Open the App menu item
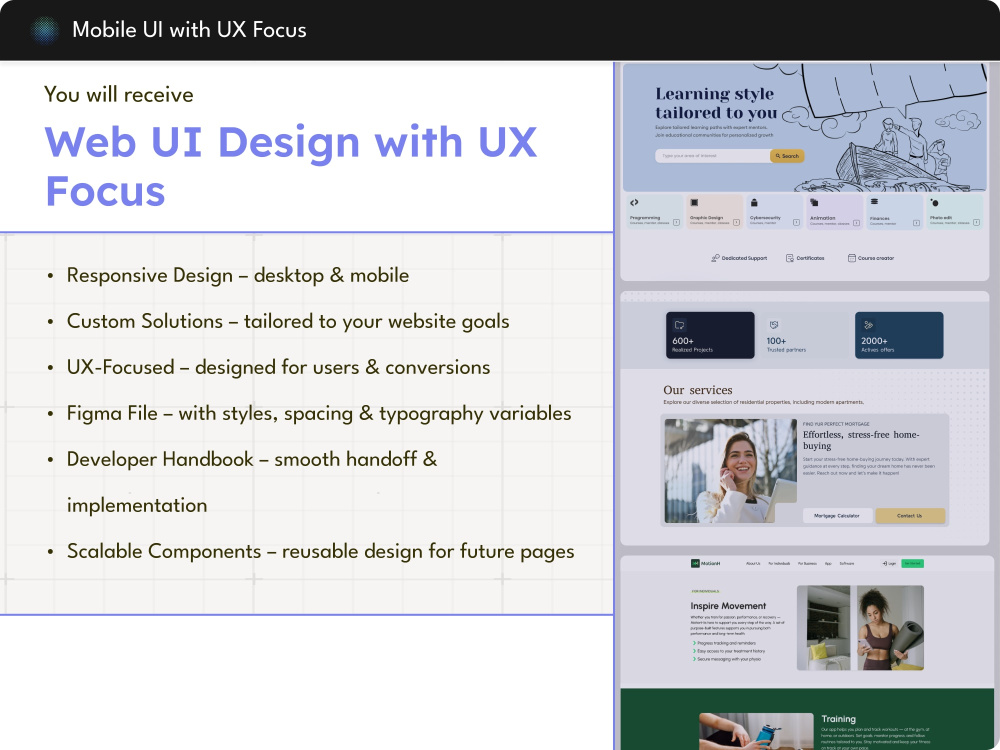 (828, 564)
